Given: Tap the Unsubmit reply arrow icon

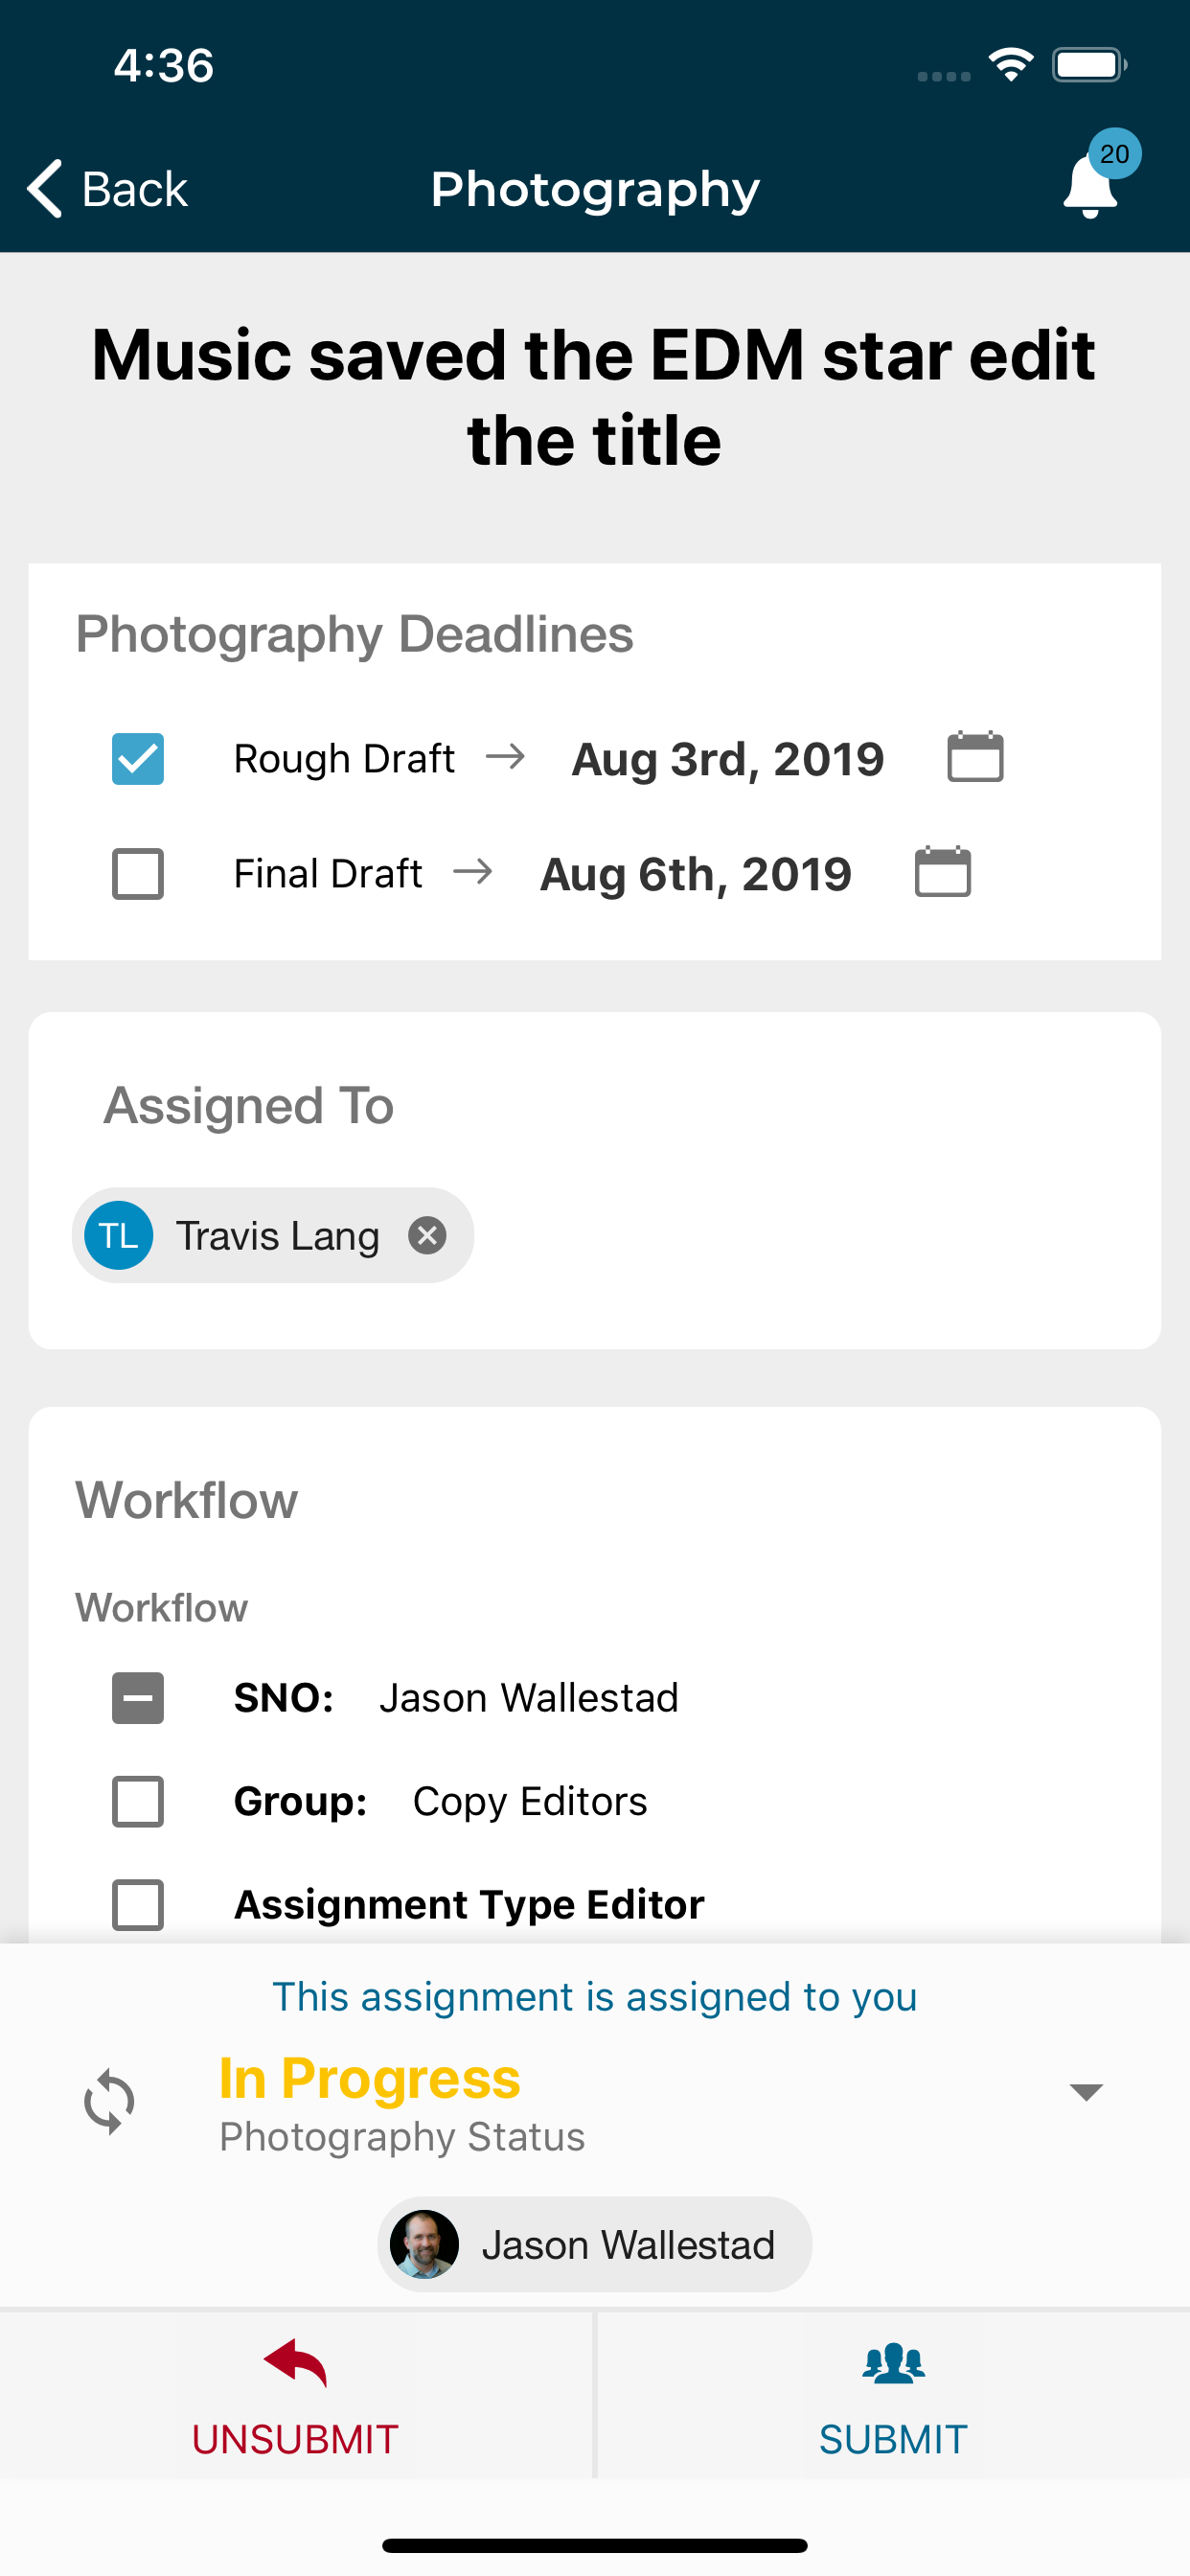Looking at the screenshot, I should [x=295, y=2363].
